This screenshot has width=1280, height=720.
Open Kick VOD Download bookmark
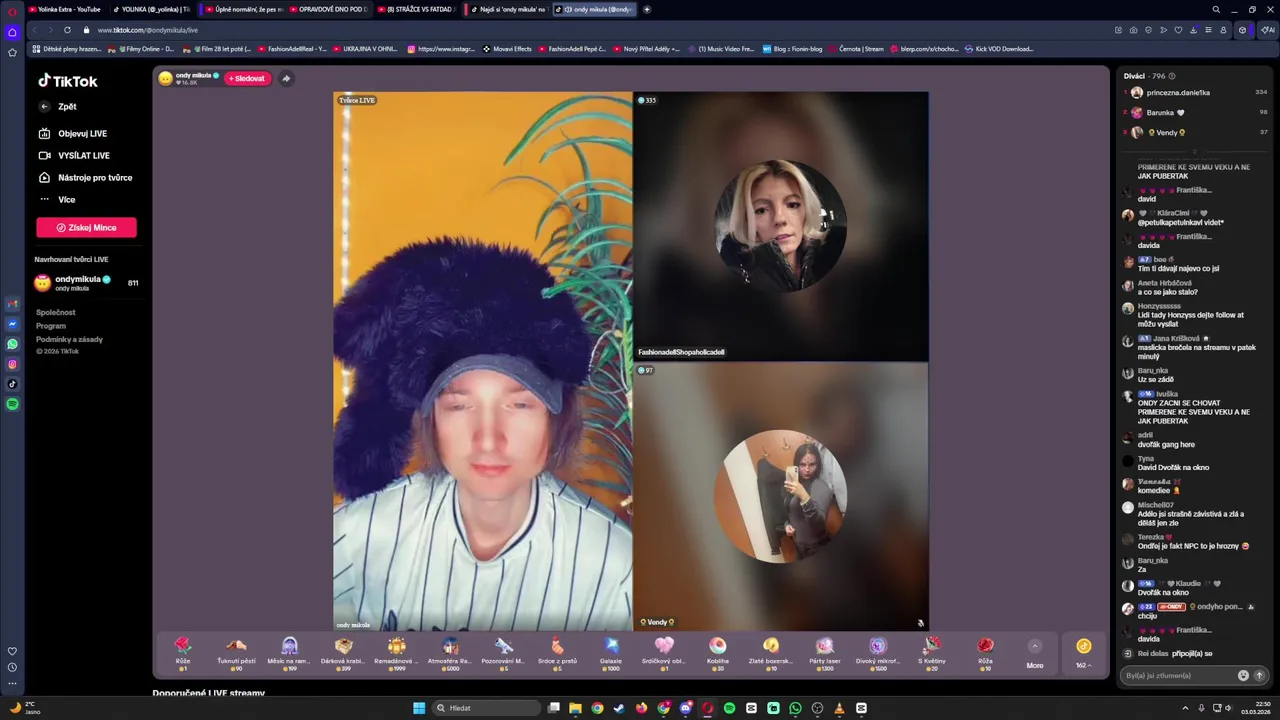pyautogui.click(x=999, y=48)
